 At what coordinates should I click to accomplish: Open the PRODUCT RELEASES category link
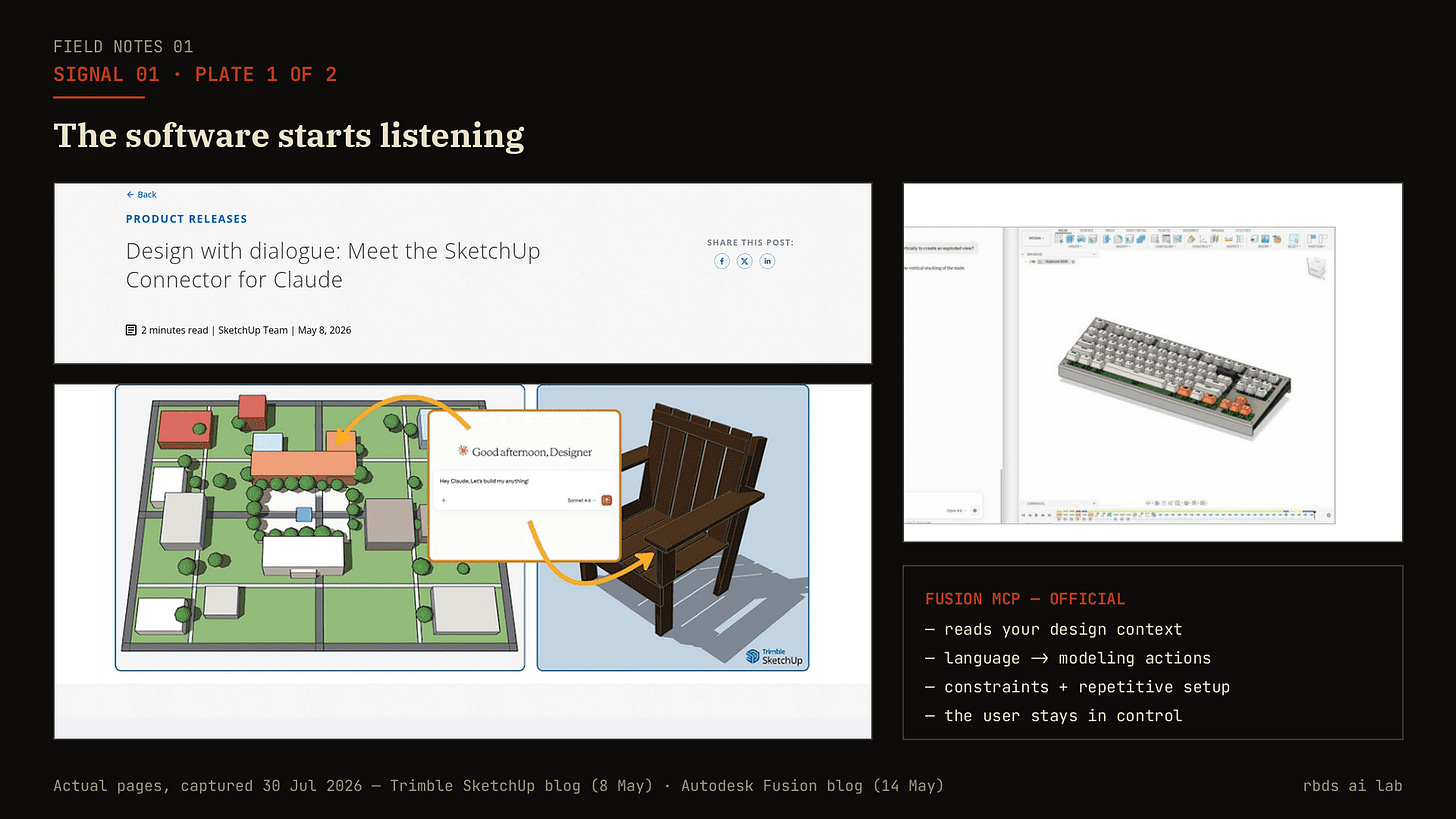186,219
